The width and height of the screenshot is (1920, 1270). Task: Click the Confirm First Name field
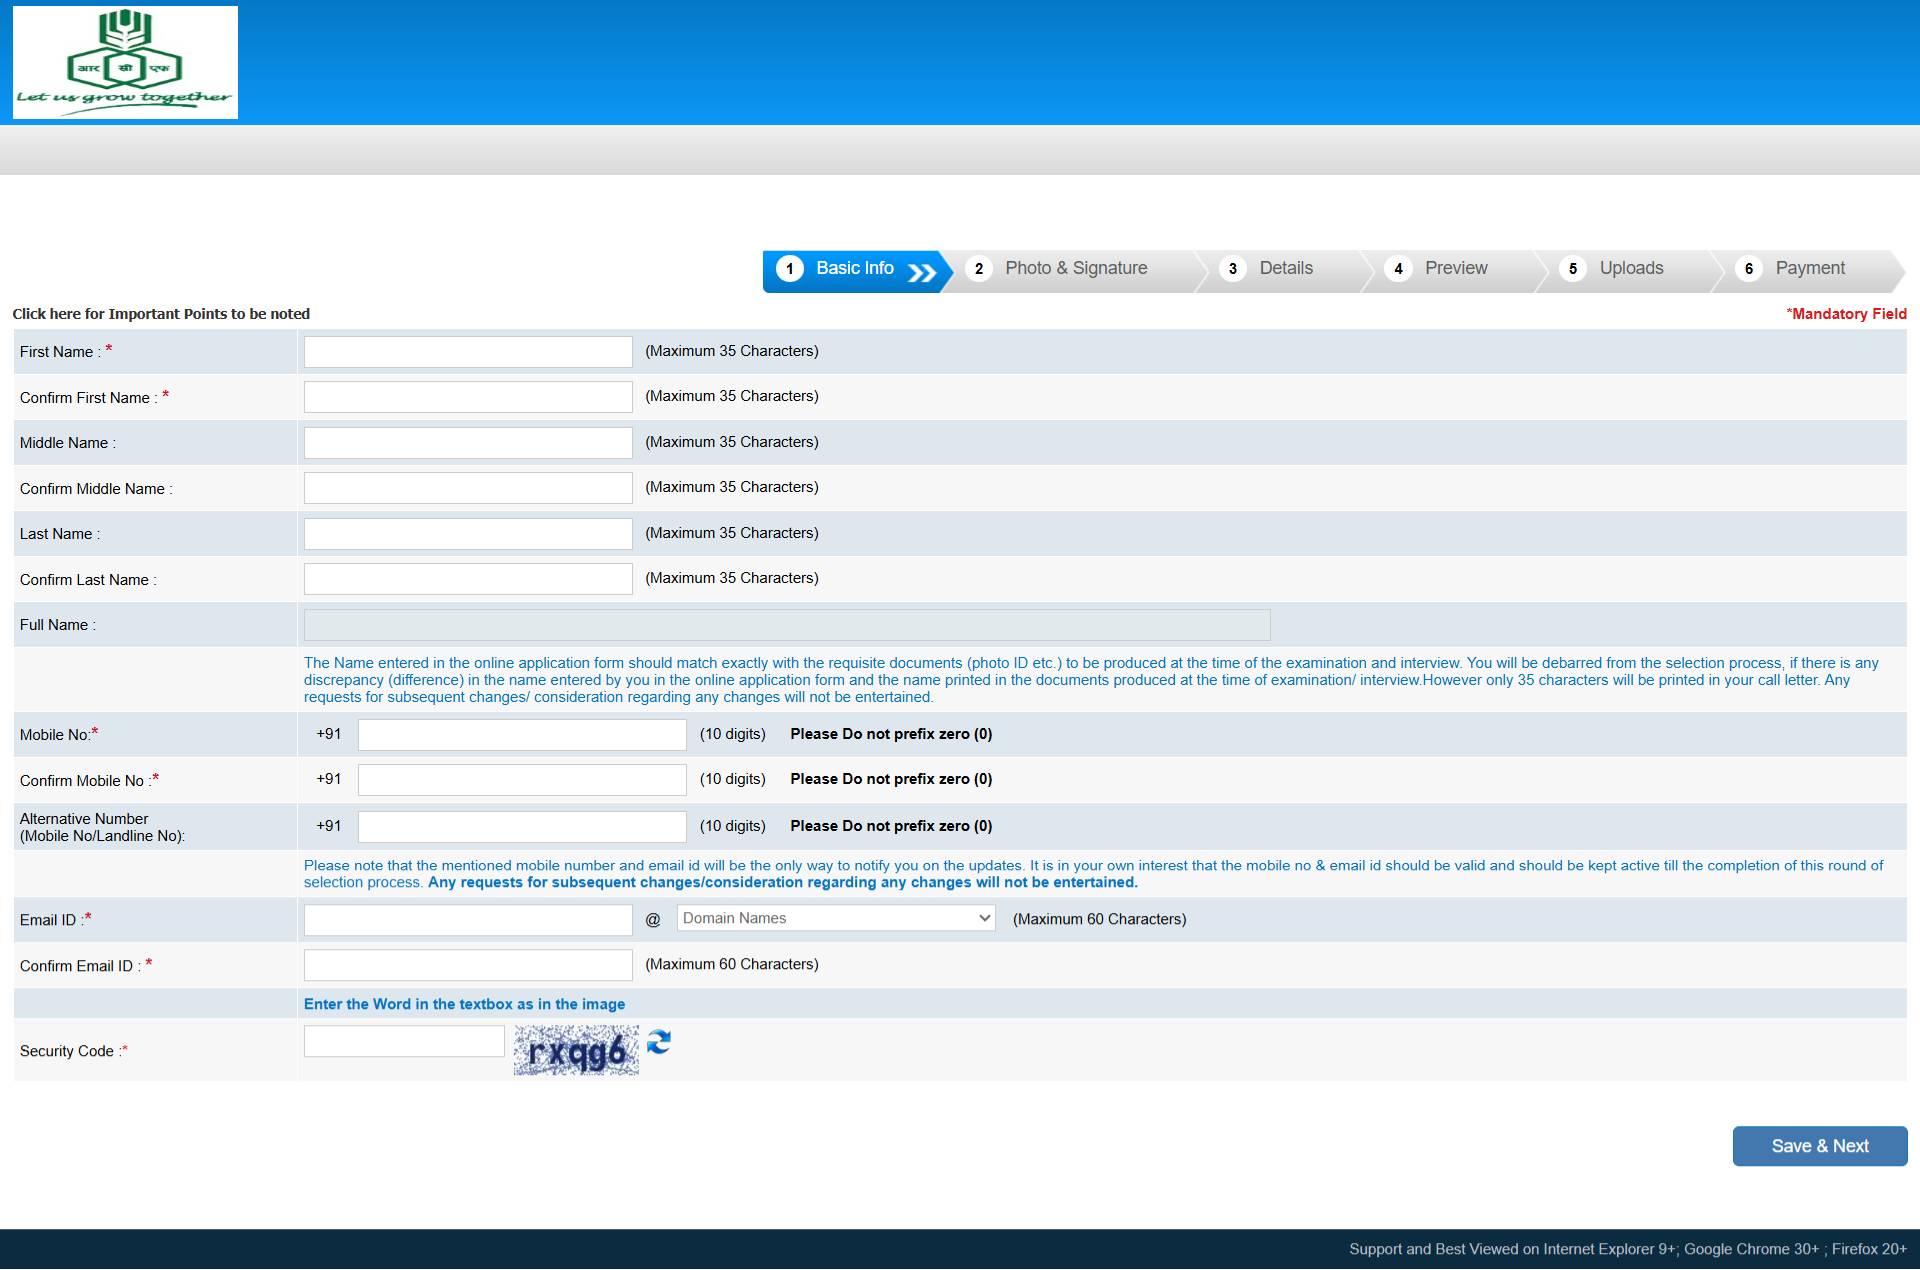468,397
